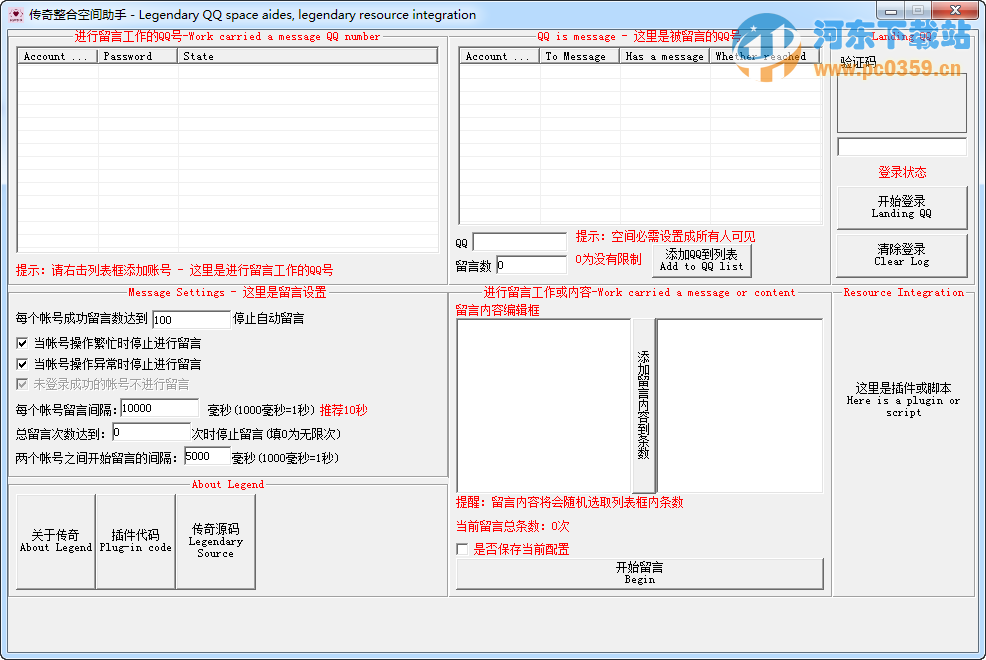Image resolution: width=986 pixels, height=660 pixels.
Task: Click the Has a message column header
Action: pyautogui.click(x=665, y=56)
